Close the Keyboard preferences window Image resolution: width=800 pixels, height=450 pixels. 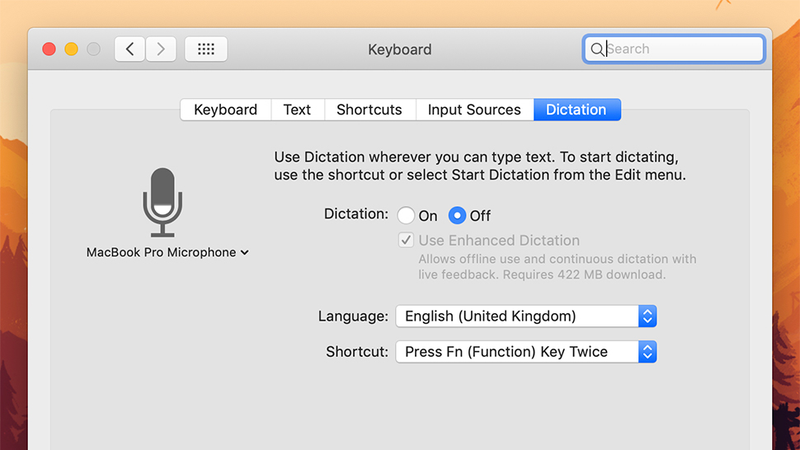(49, 49)
